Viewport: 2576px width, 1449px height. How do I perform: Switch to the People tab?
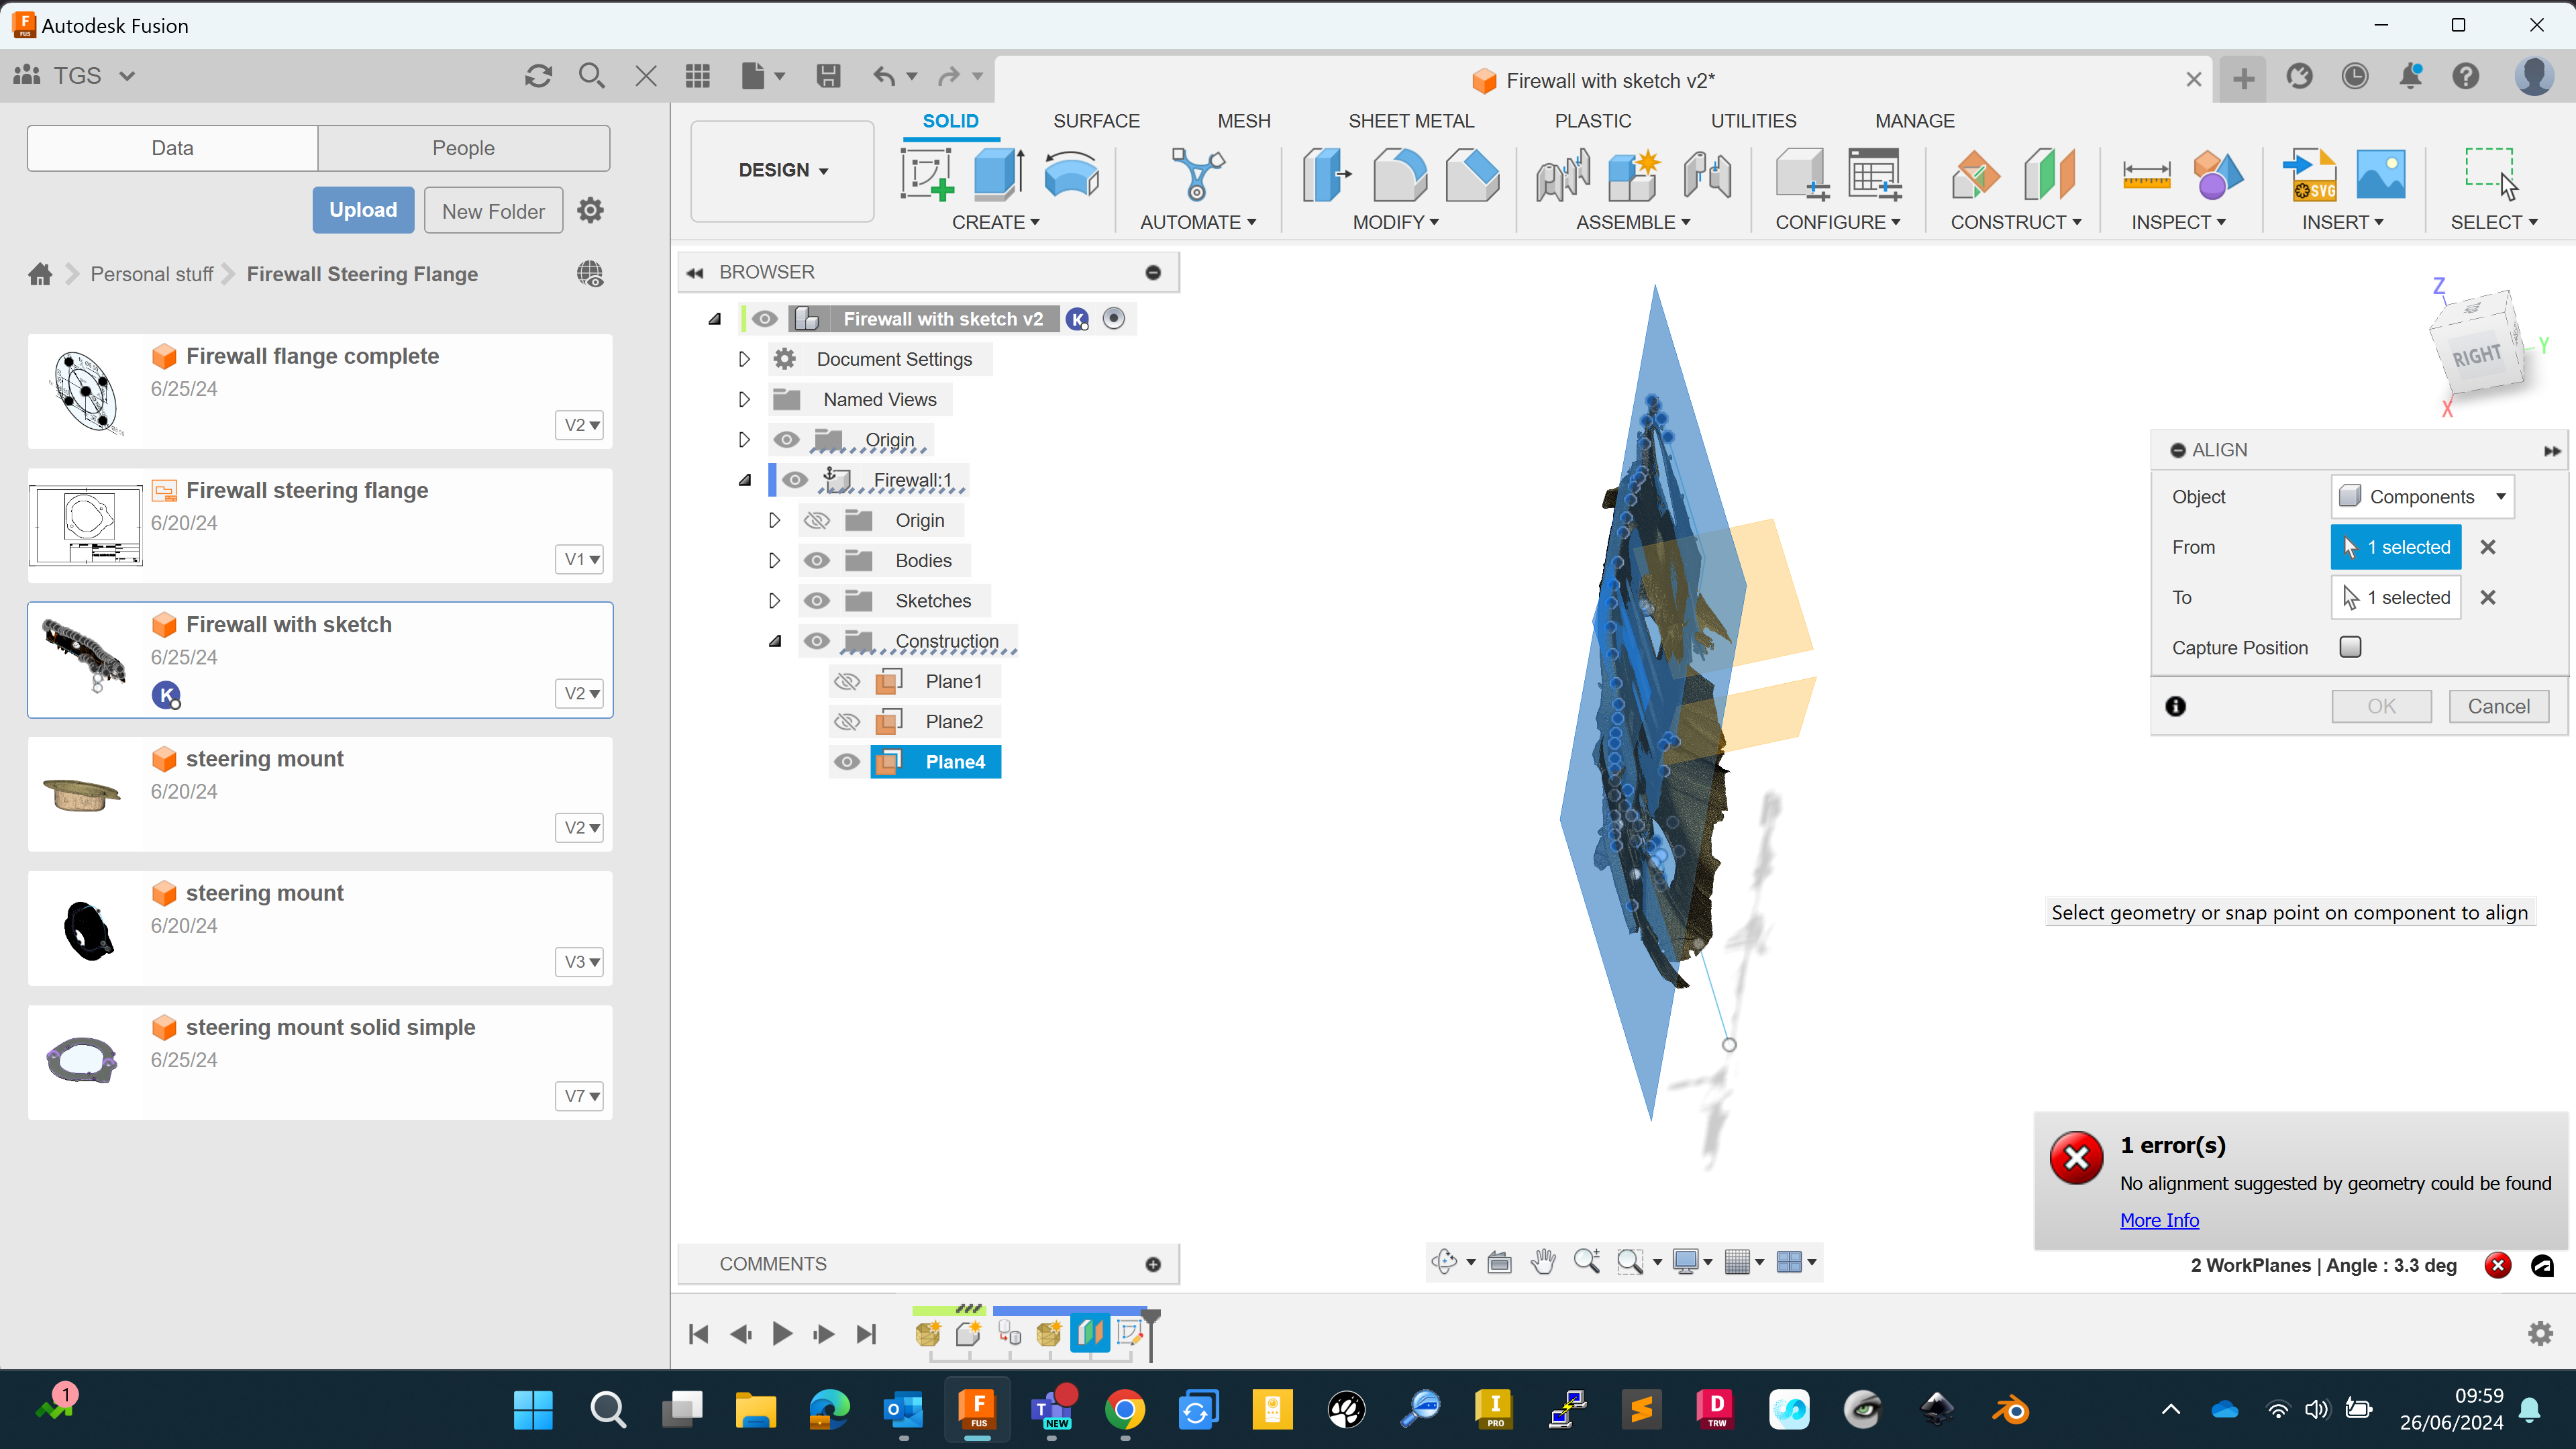[x=463, y=148]
